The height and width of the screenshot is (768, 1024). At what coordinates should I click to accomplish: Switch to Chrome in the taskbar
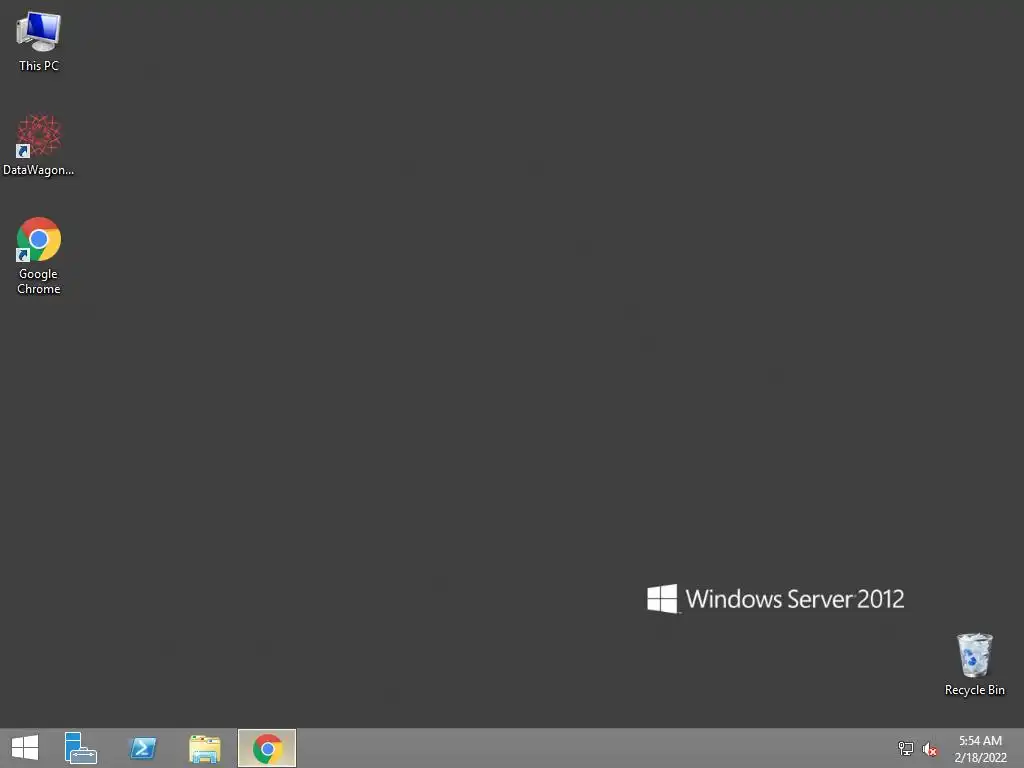point(267,748)
